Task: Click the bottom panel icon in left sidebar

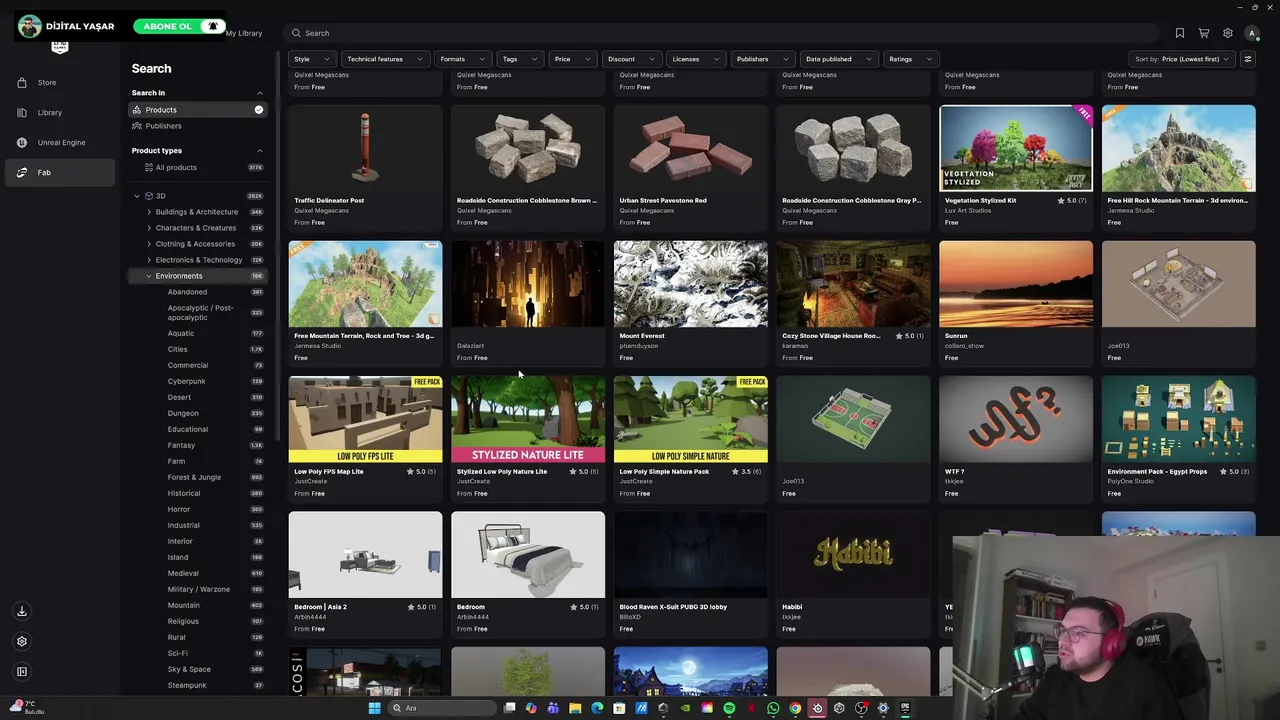Action: point(22,671)
